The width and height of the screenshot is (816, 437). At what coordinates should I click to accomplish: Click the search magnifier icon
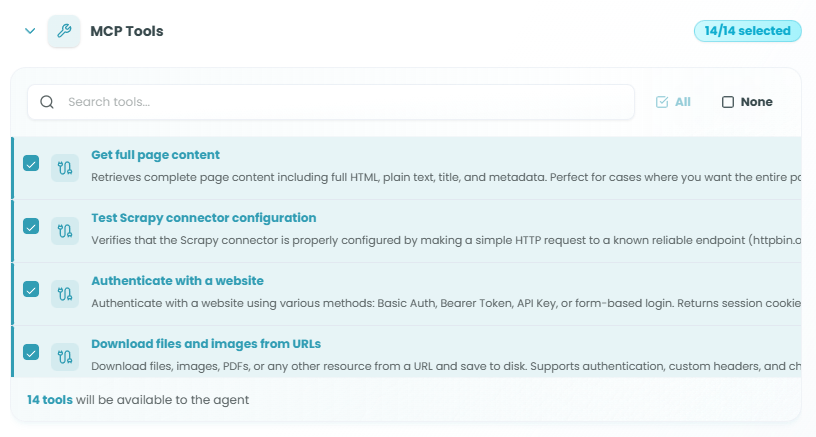(x=47, y=102)
